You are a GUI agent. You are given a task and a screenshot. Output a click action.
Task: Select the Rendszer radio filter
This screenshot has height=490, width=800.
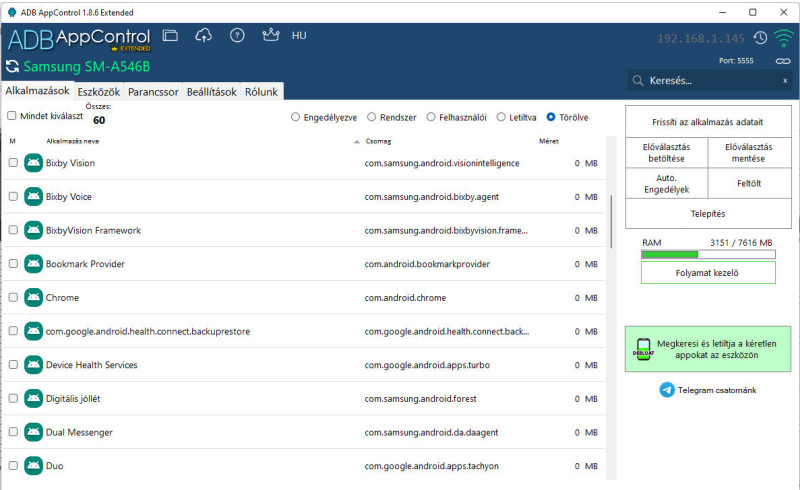(x=371, y=117)
